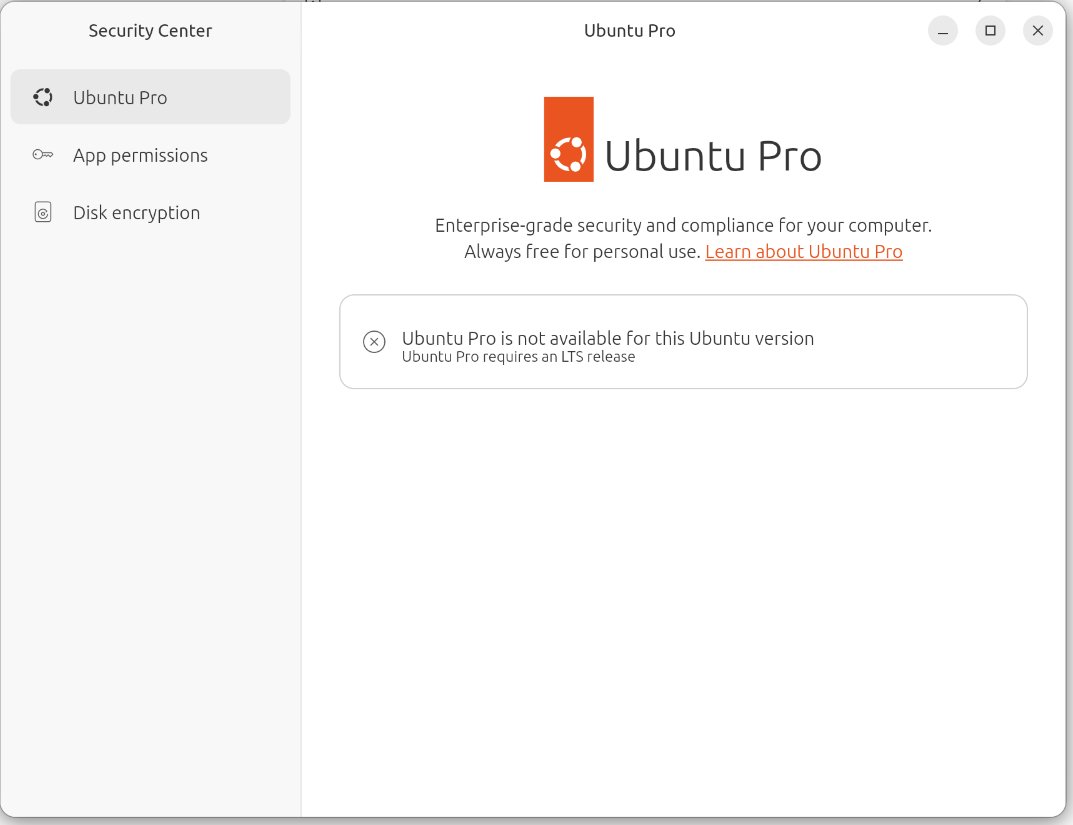
Task: Click the 'Always free for personal use.' text
Action: 582,252
